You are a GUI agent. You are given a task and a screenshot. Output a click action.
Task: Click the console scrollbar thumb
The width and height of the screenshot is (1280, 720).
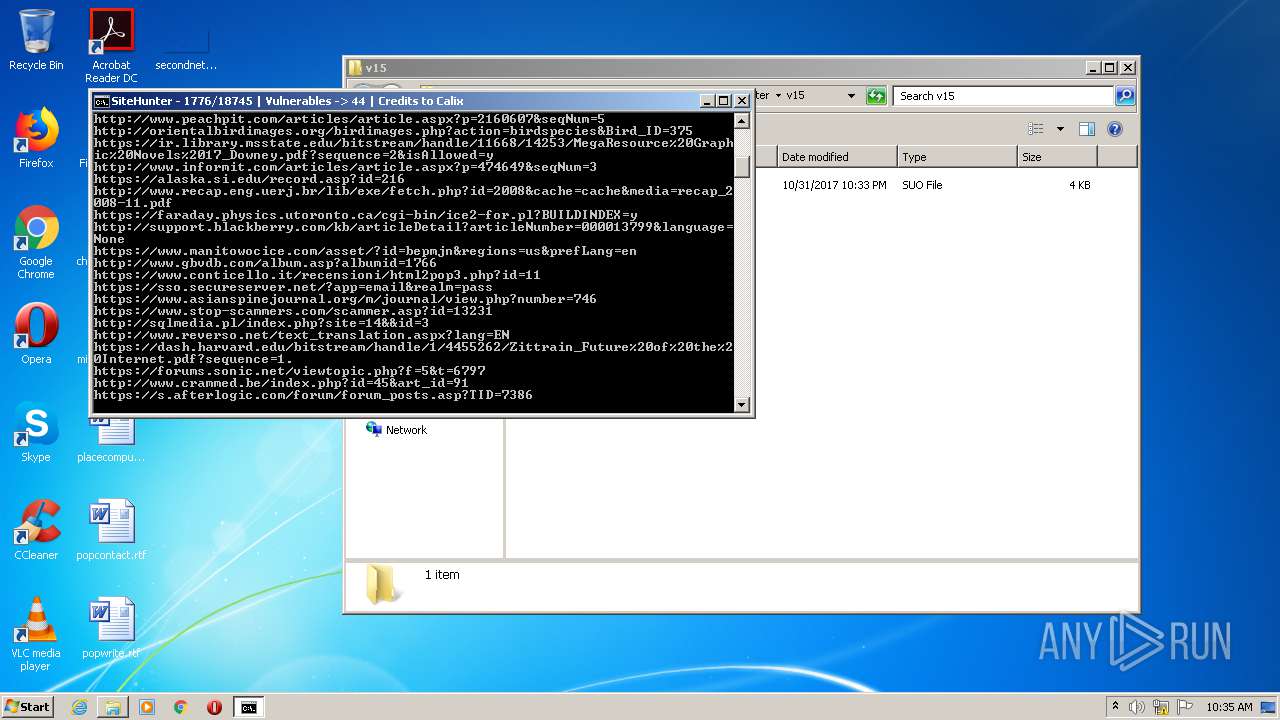click(x=742, y=166)
